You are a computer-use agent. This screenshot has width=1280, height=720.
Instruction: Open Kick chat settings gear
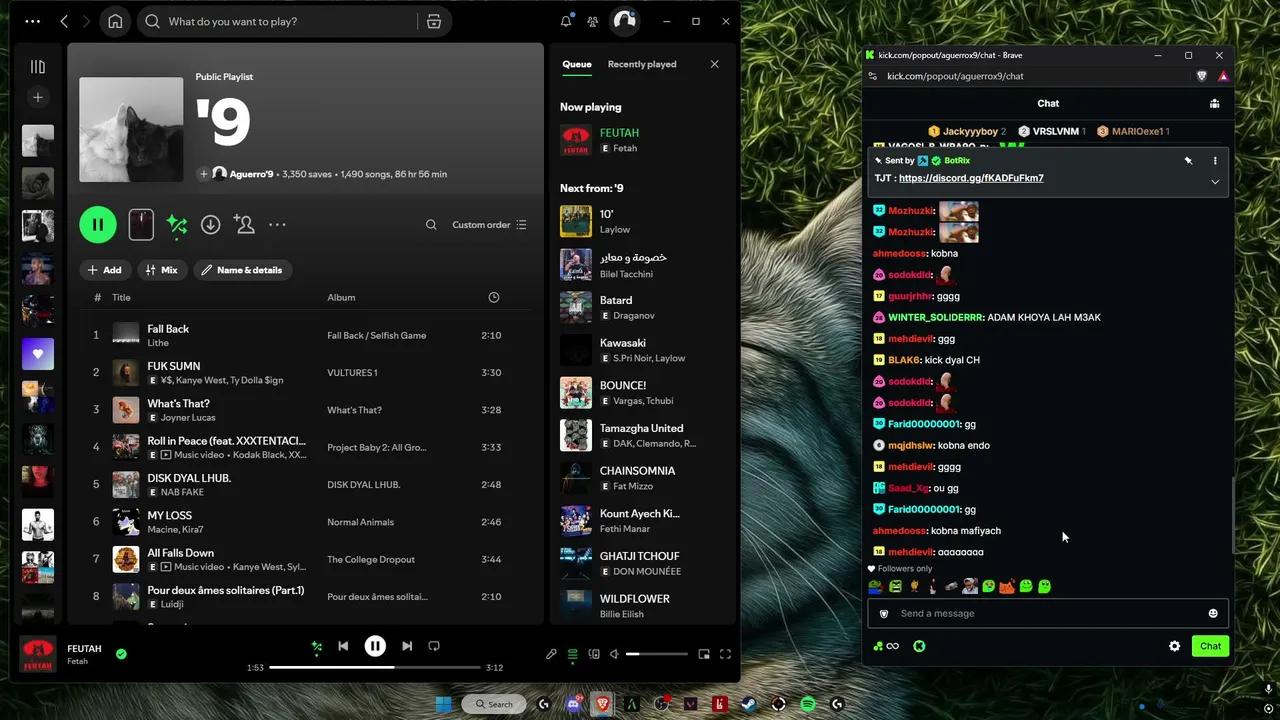tap(1175, 646)
